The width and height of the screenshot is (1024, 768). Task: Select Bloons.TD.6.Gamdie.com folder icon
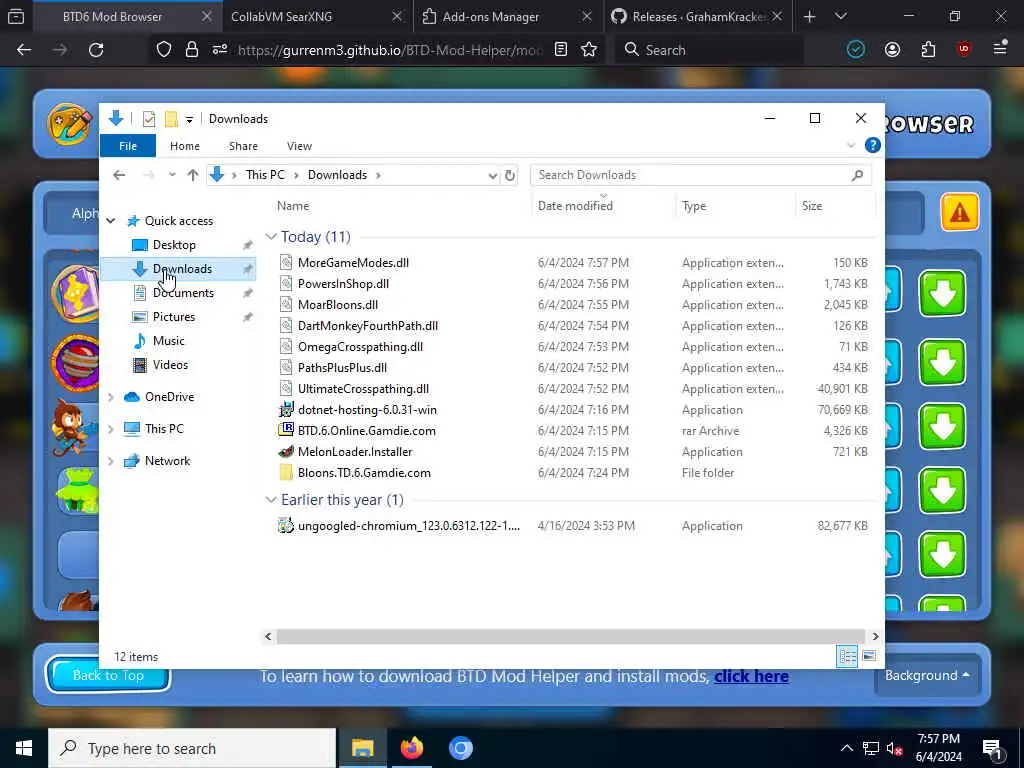(285, 472)
